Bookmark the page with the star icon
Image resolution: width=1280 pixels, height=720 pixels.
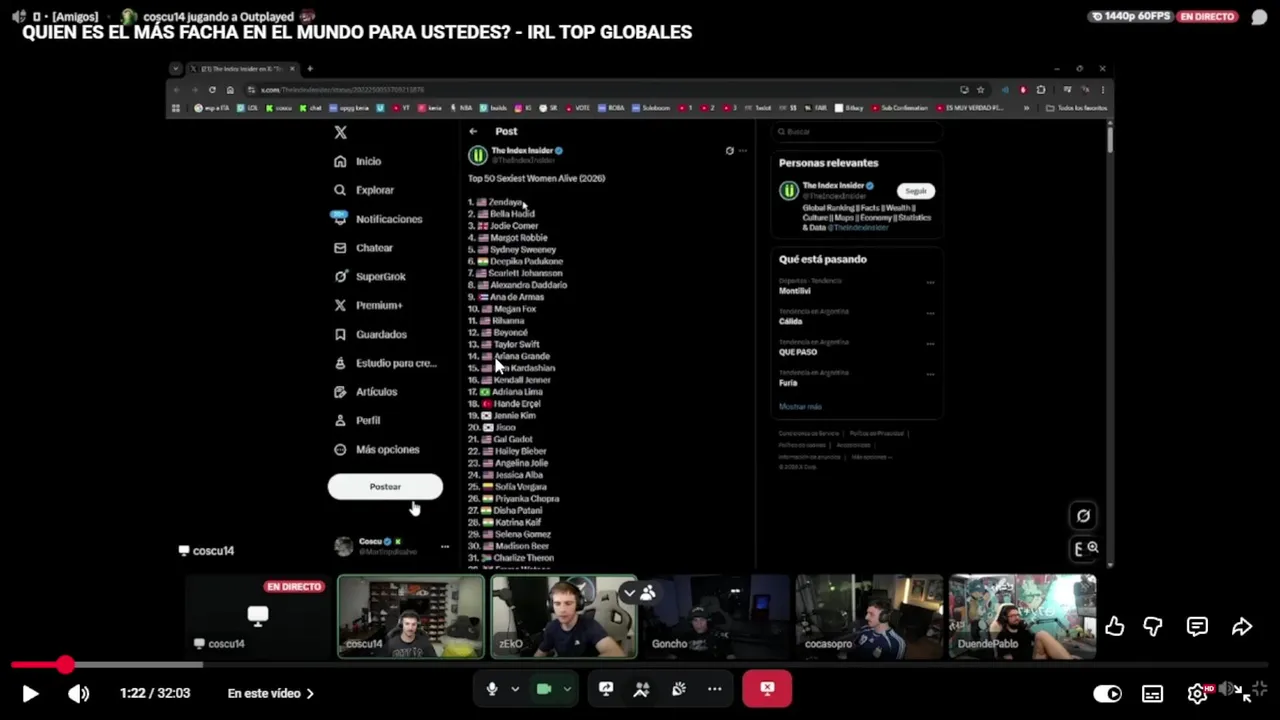pos(980,90)
